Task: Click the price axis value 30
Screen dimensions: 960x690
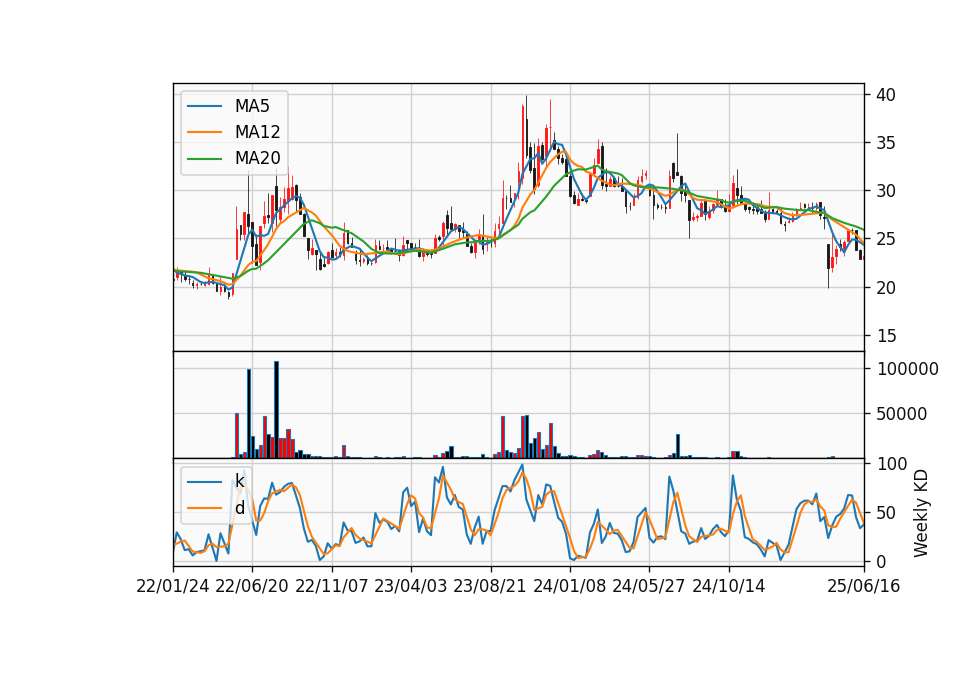Action: point(886,191)
